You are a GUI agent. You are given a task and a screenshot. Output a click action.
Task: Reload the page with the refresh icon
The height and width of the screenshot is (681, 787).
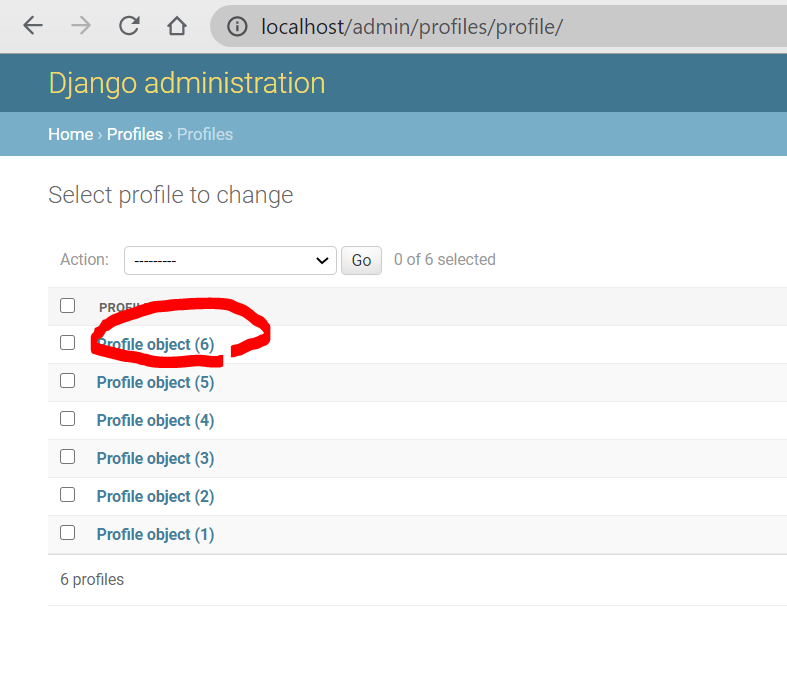pos(129,26)
